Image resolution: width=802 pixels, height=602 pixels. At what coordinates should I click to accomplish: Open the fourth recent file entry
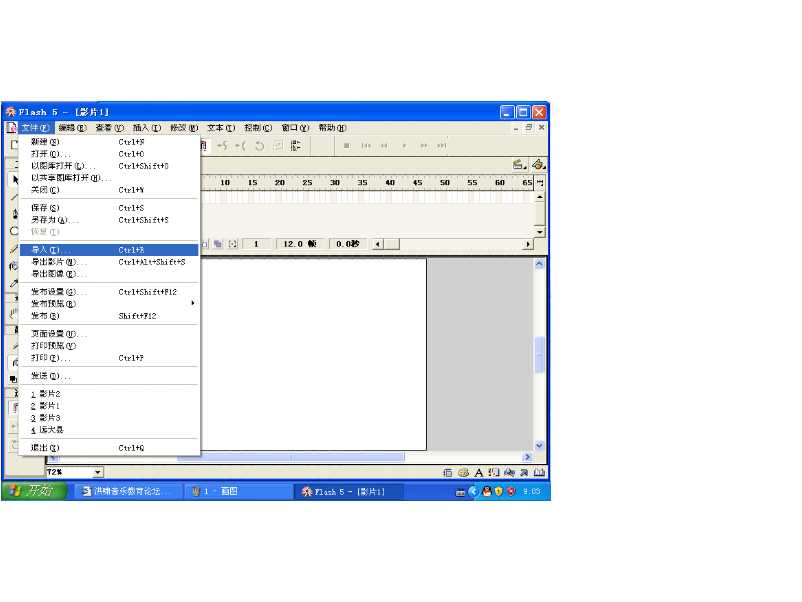pos(109,430)
